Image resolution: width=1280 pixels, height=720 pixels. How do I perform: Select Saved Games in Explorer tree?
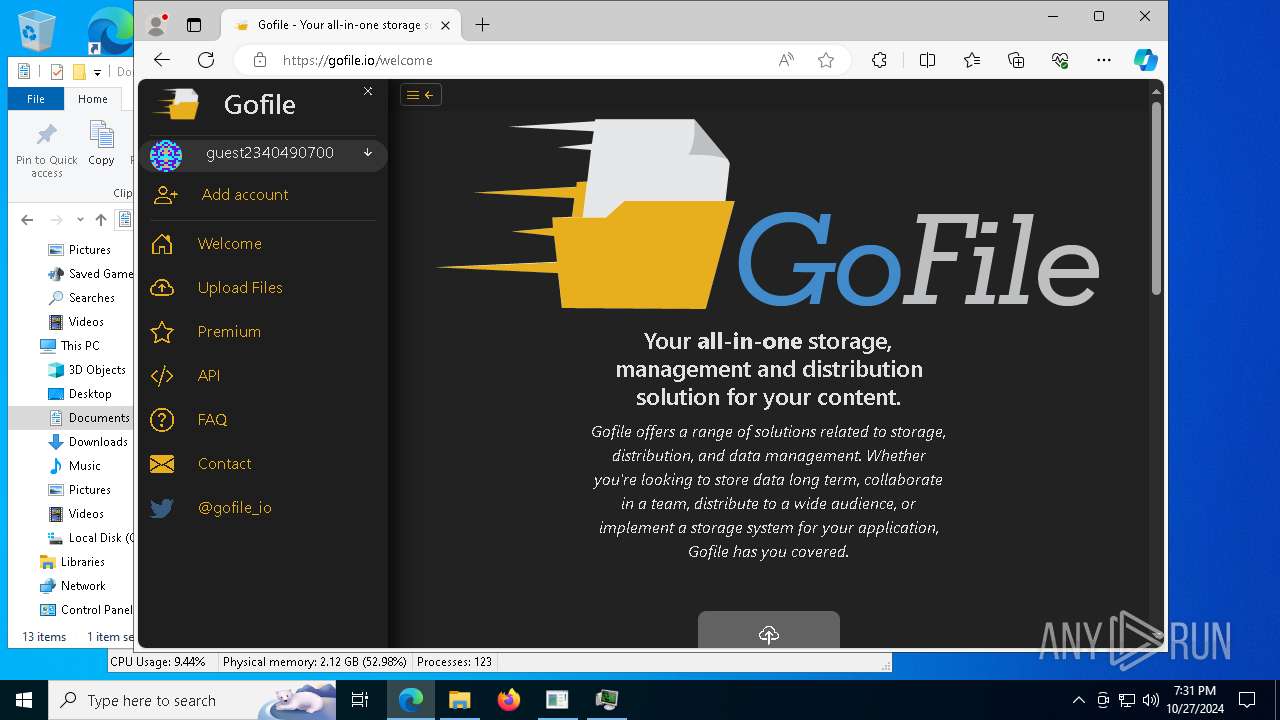(92, 274)
